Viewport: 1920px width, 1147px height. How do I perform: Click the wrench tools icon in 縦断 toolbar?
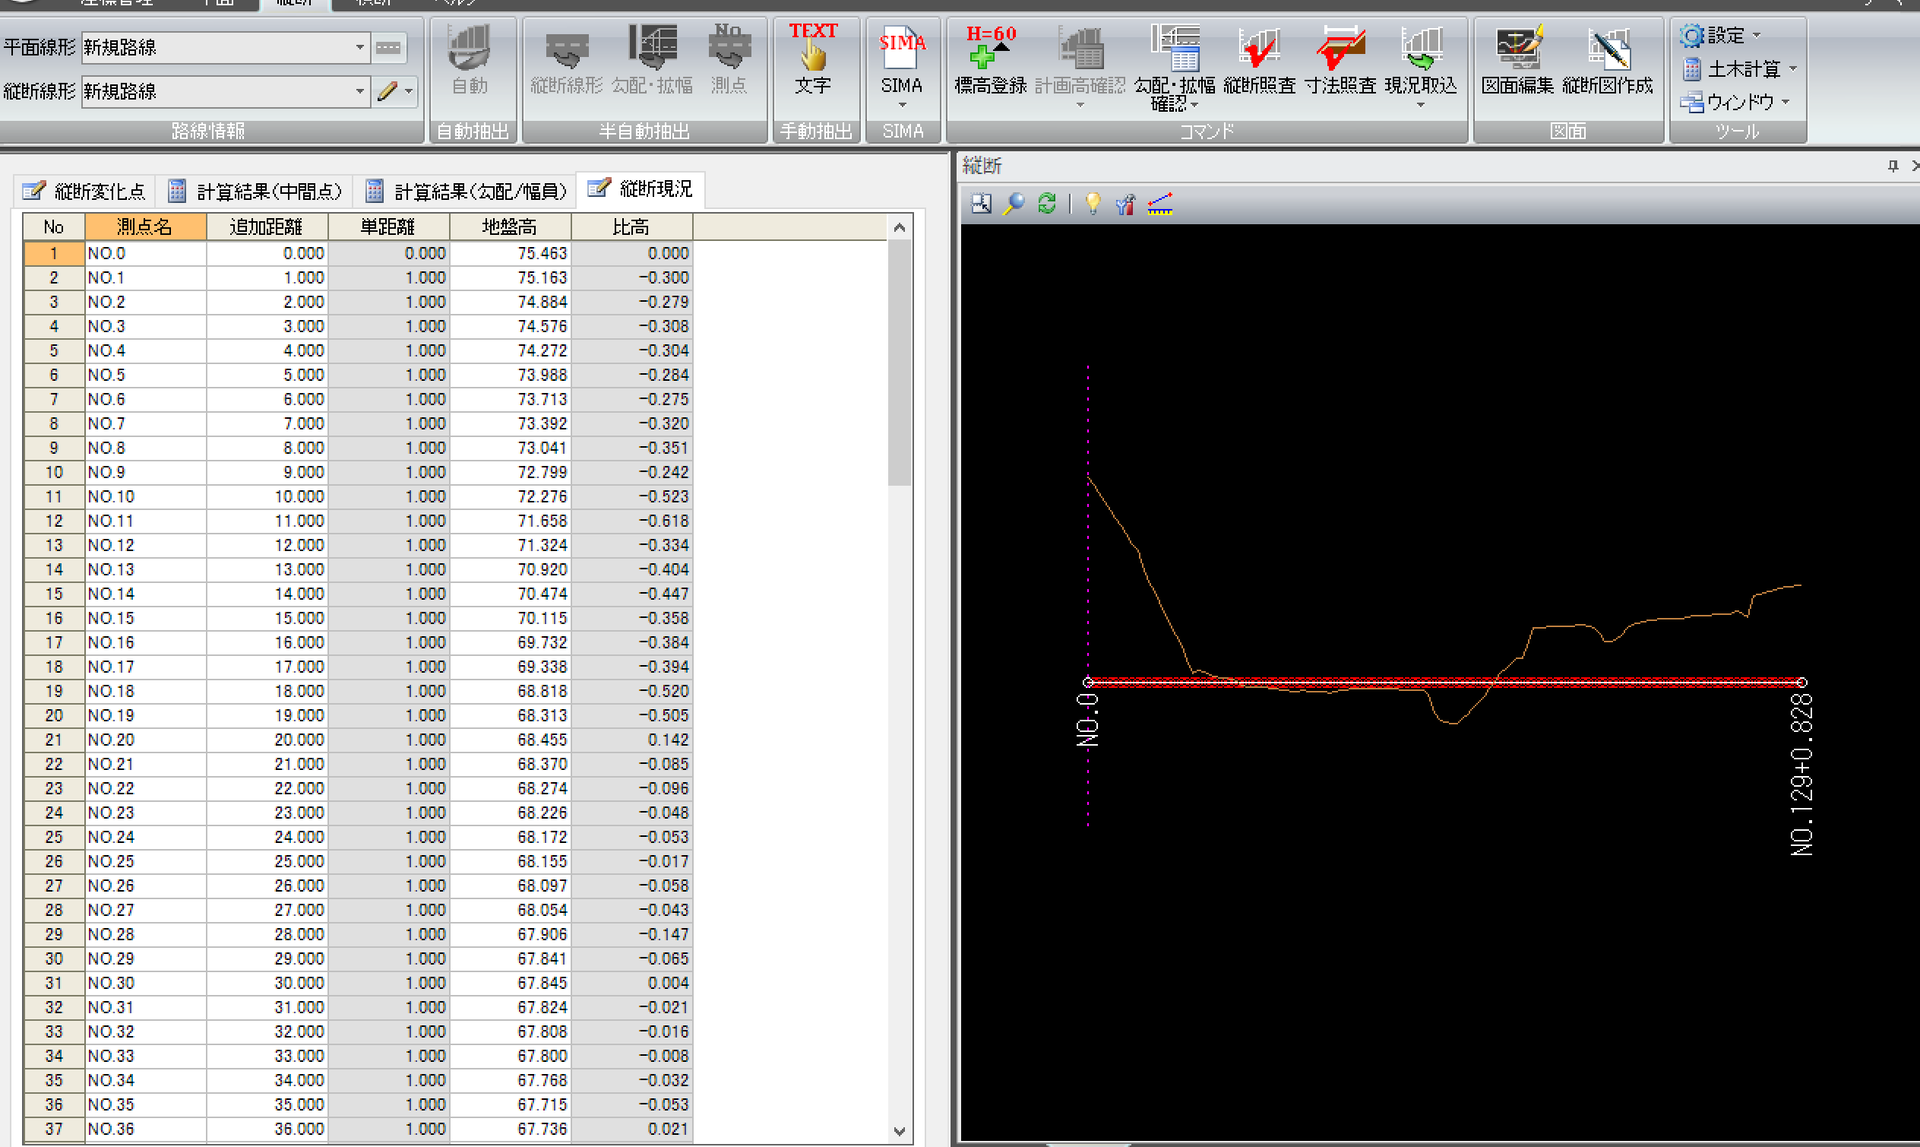[1126, 204]
